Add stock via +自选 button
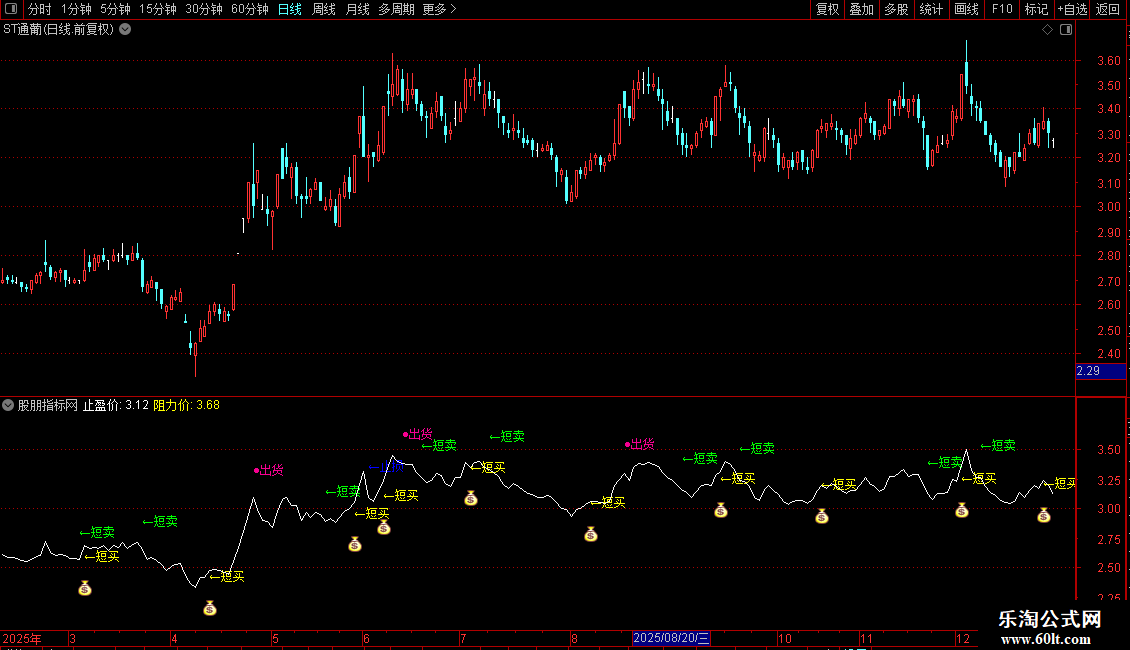The image size is (1130, 650). [1072, 9]
